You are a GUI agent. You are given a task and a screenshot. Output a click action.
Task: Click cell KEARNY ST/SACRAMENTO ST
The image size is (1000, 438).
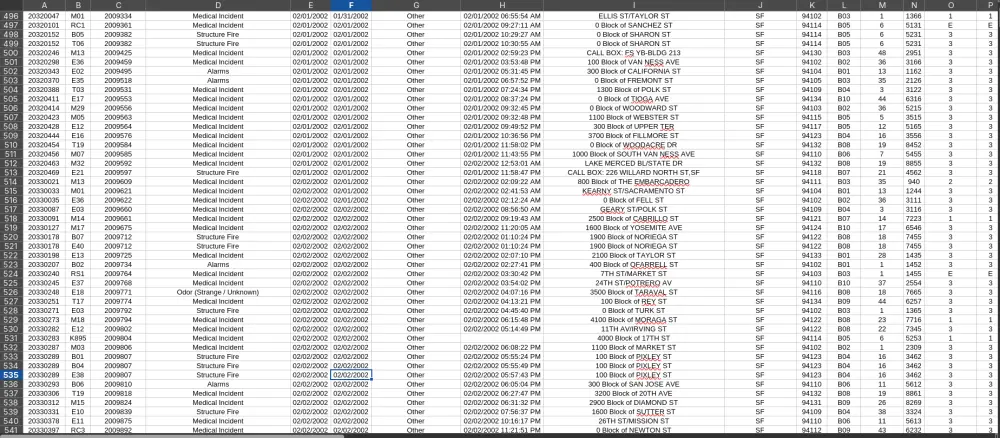(634, 191)
